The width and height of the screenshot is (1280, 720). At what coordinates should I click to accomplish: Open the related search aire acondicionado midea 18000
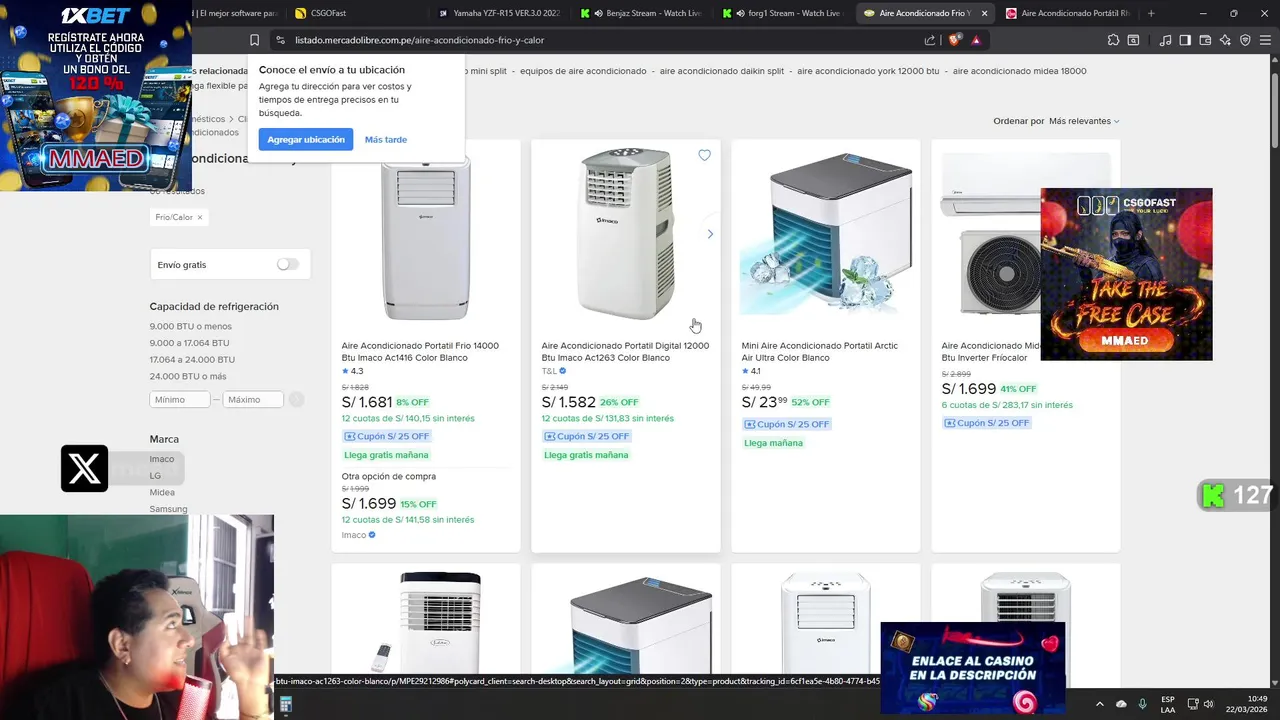pos(1020,71)
